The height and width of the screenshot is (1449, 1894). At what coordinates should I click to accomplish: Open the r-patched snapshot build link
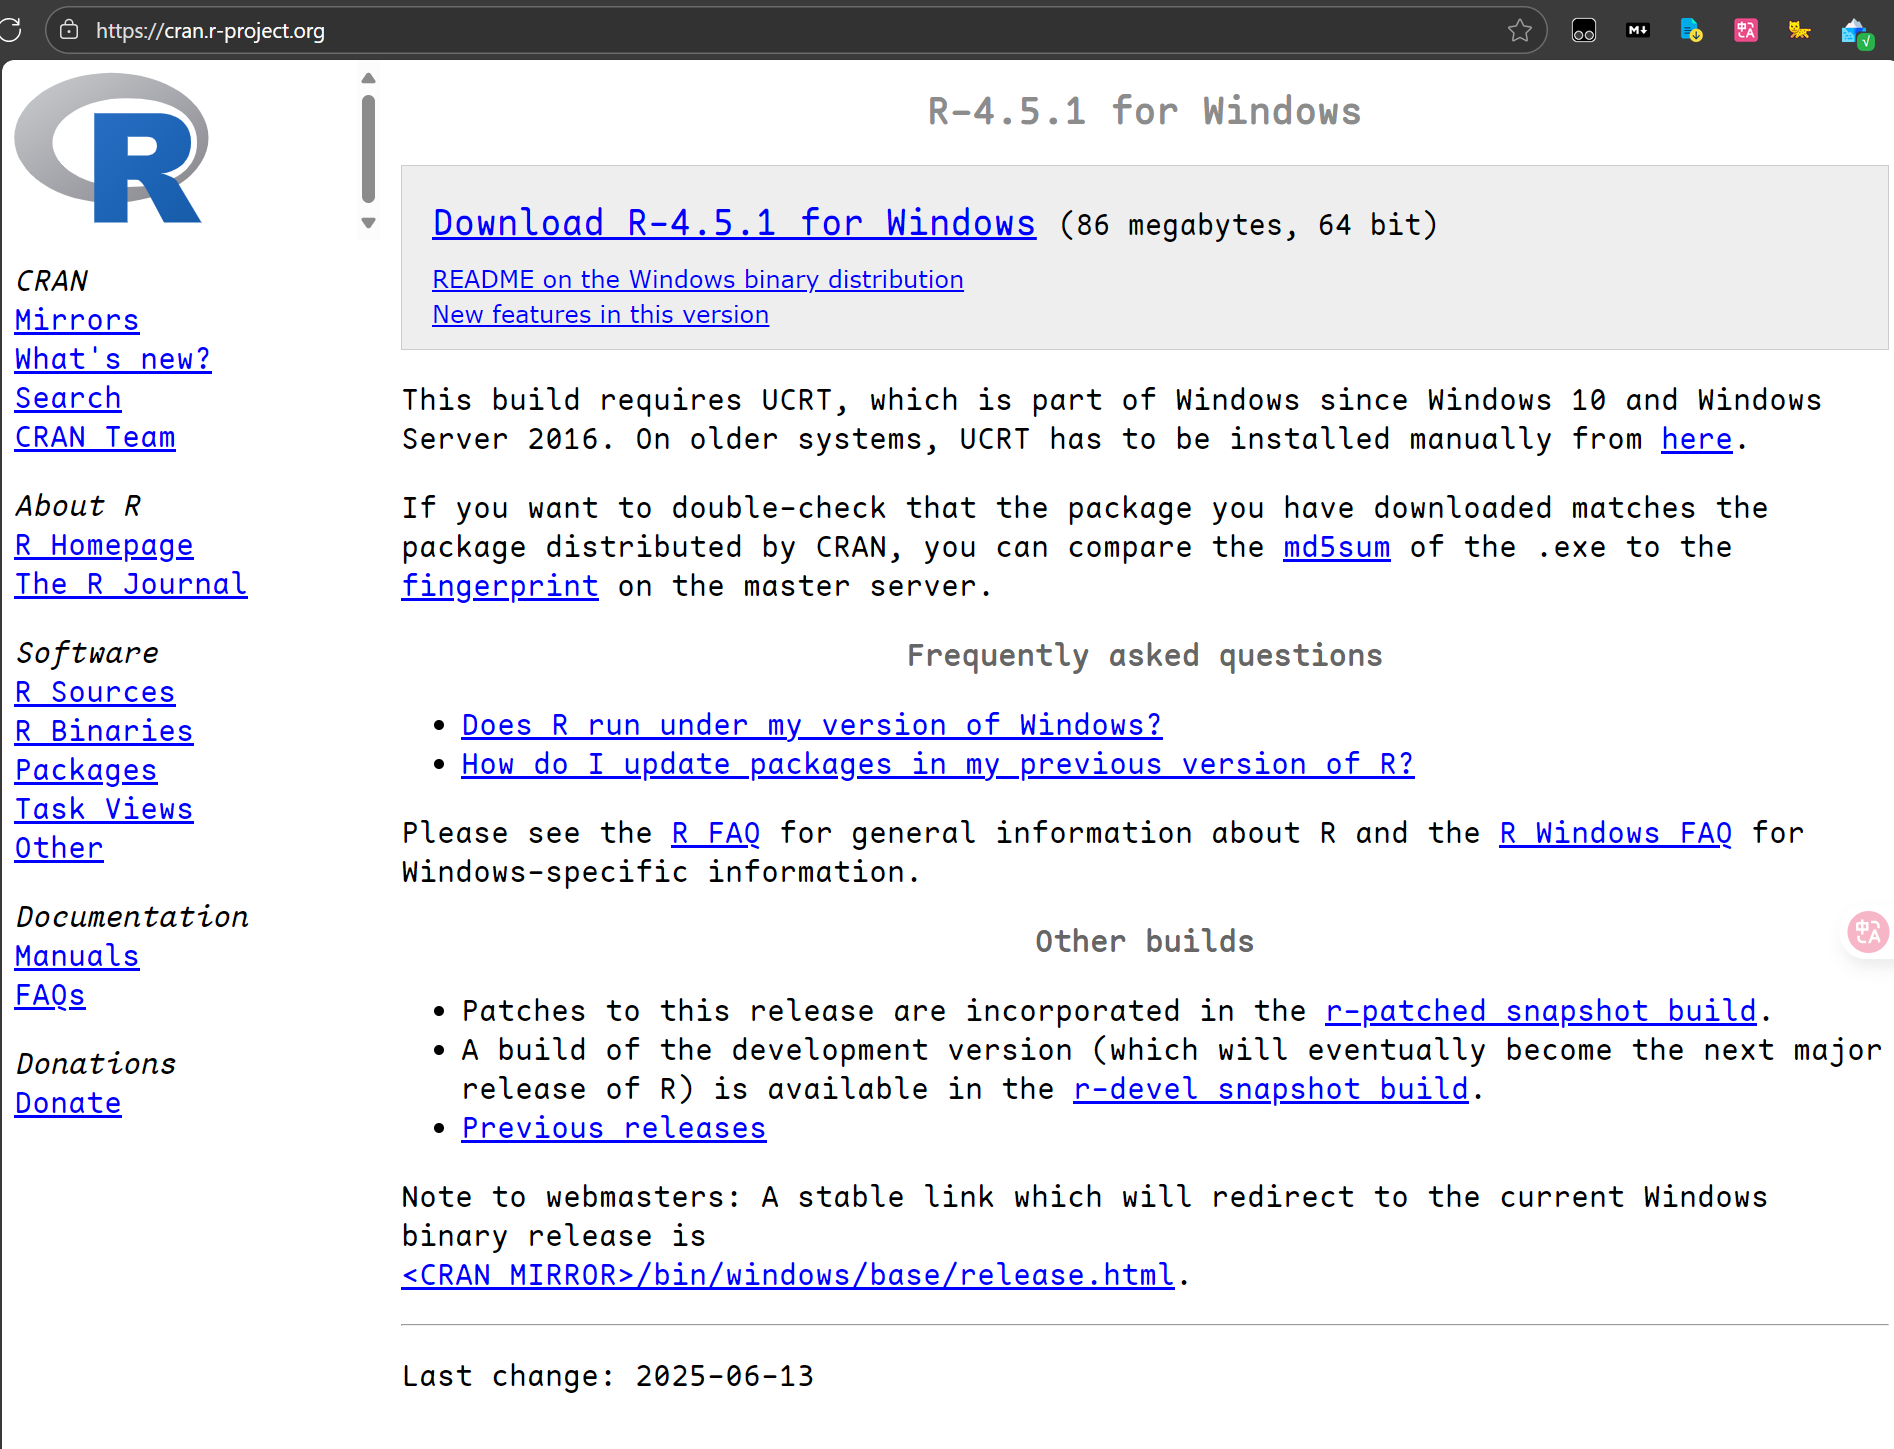[x=1541, y=1011]
